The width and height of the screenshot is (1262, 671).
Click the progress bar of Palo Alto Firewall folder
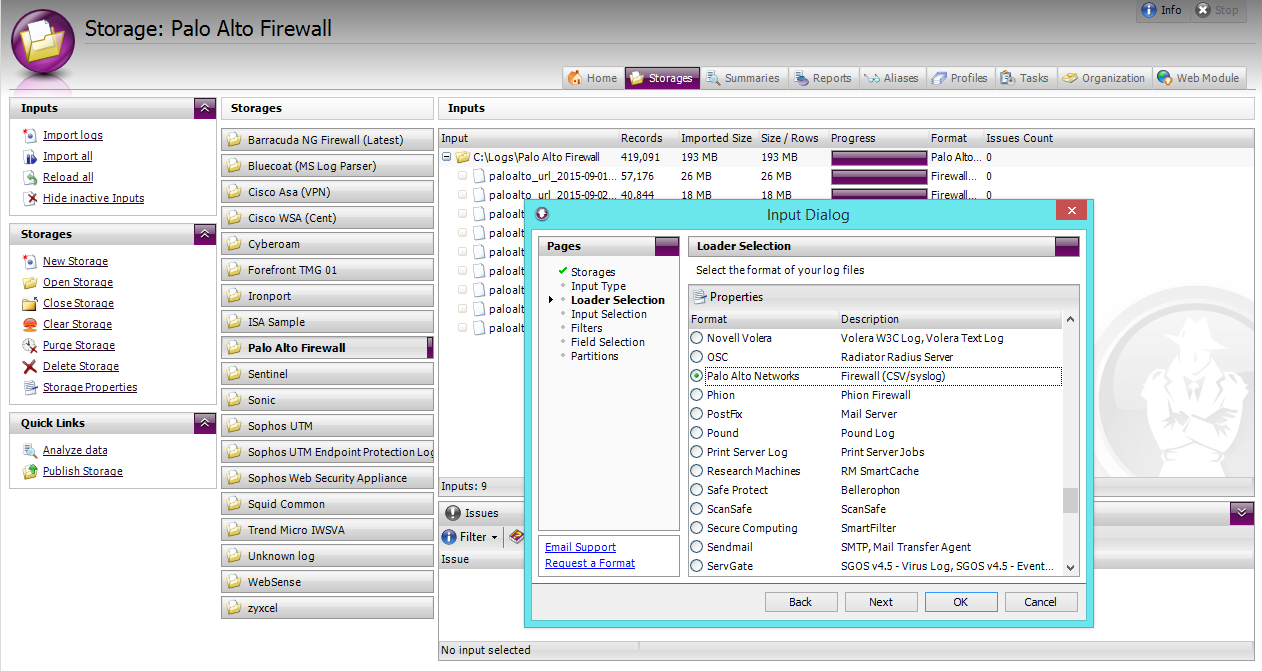click(879, 157)
